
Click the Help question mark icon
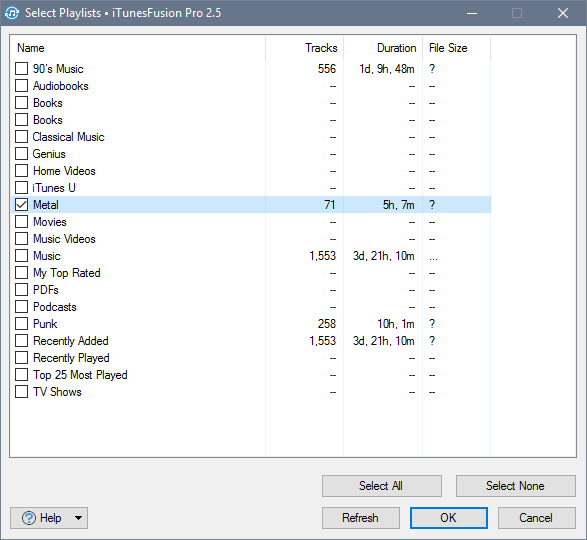[29, 518]
